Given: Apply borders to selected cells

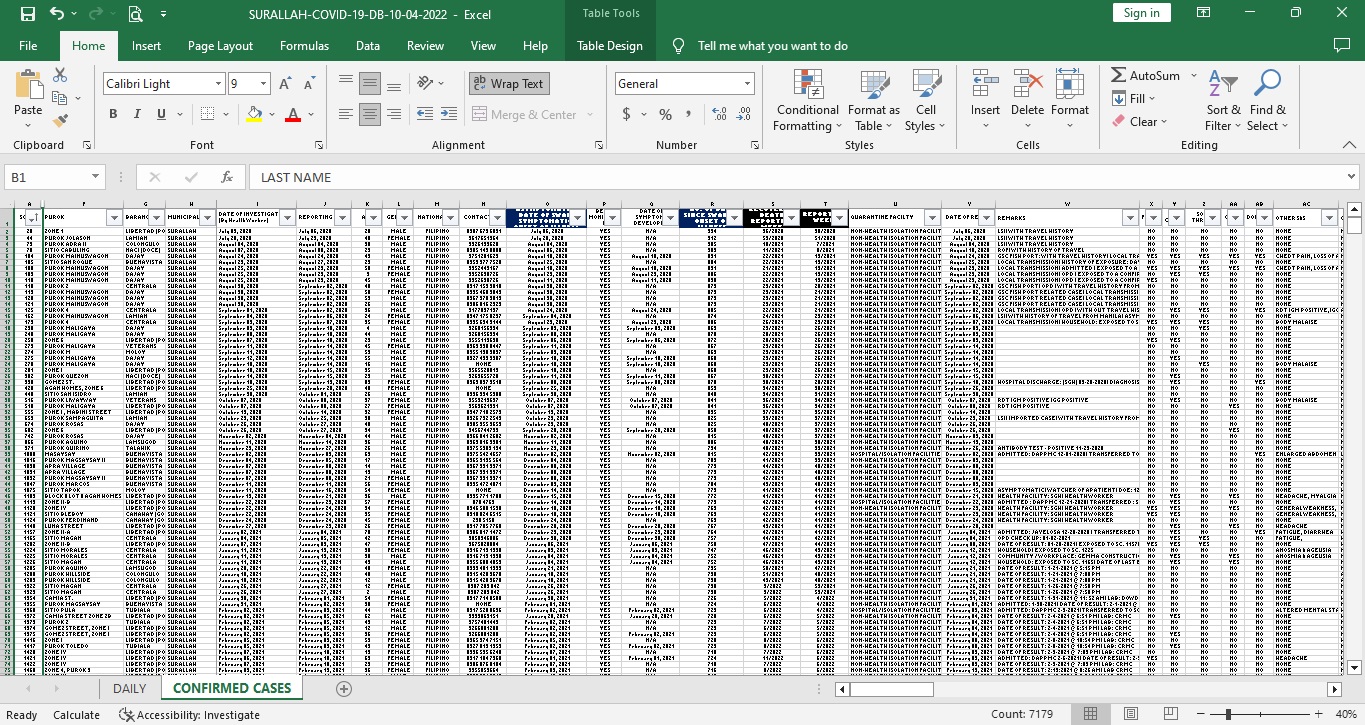Looking at the screenshot, I should coord(206,115).
